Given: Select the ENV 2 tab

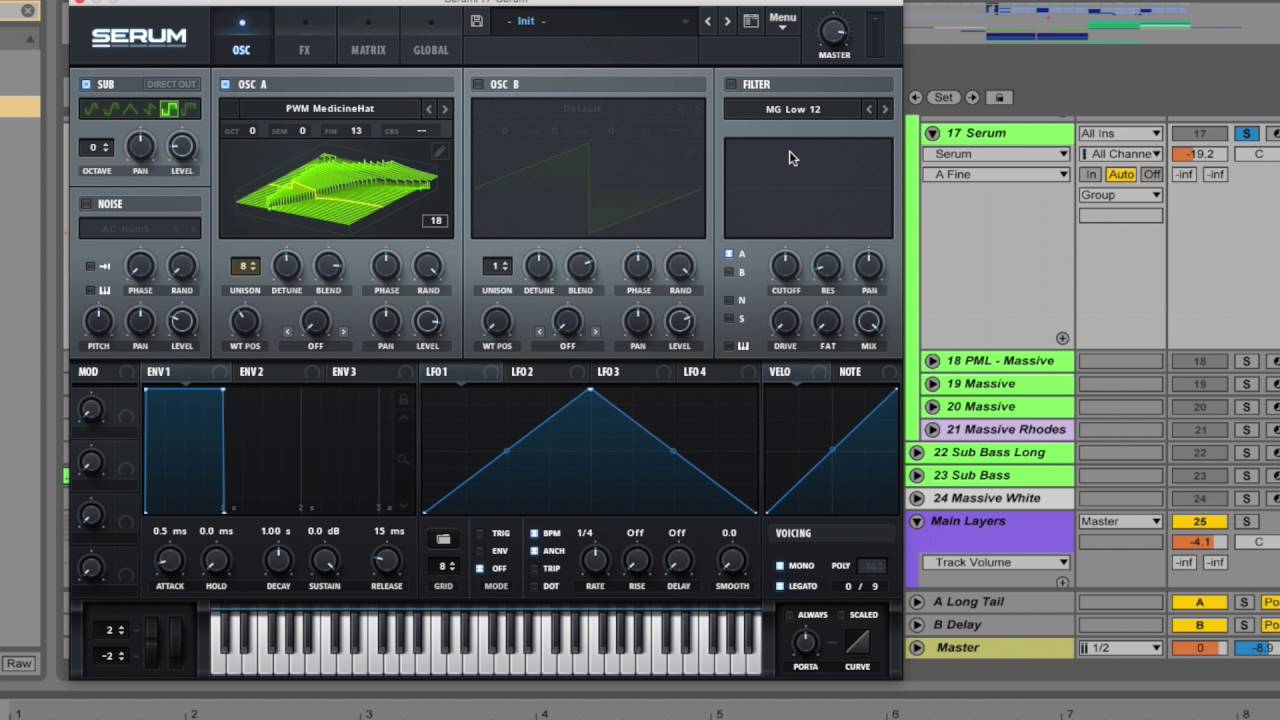Looking at the screenshot, I should 252,372.
